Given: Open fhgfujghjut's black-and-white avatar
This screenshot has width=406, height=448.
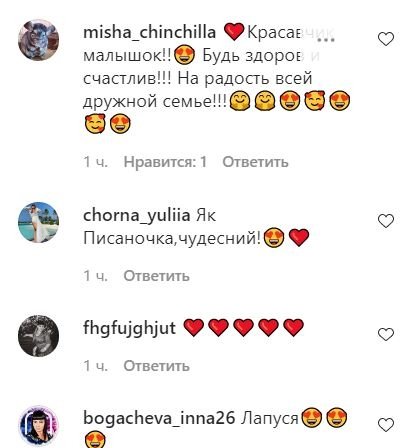Looking at the screenshot, I should [38, 336].
